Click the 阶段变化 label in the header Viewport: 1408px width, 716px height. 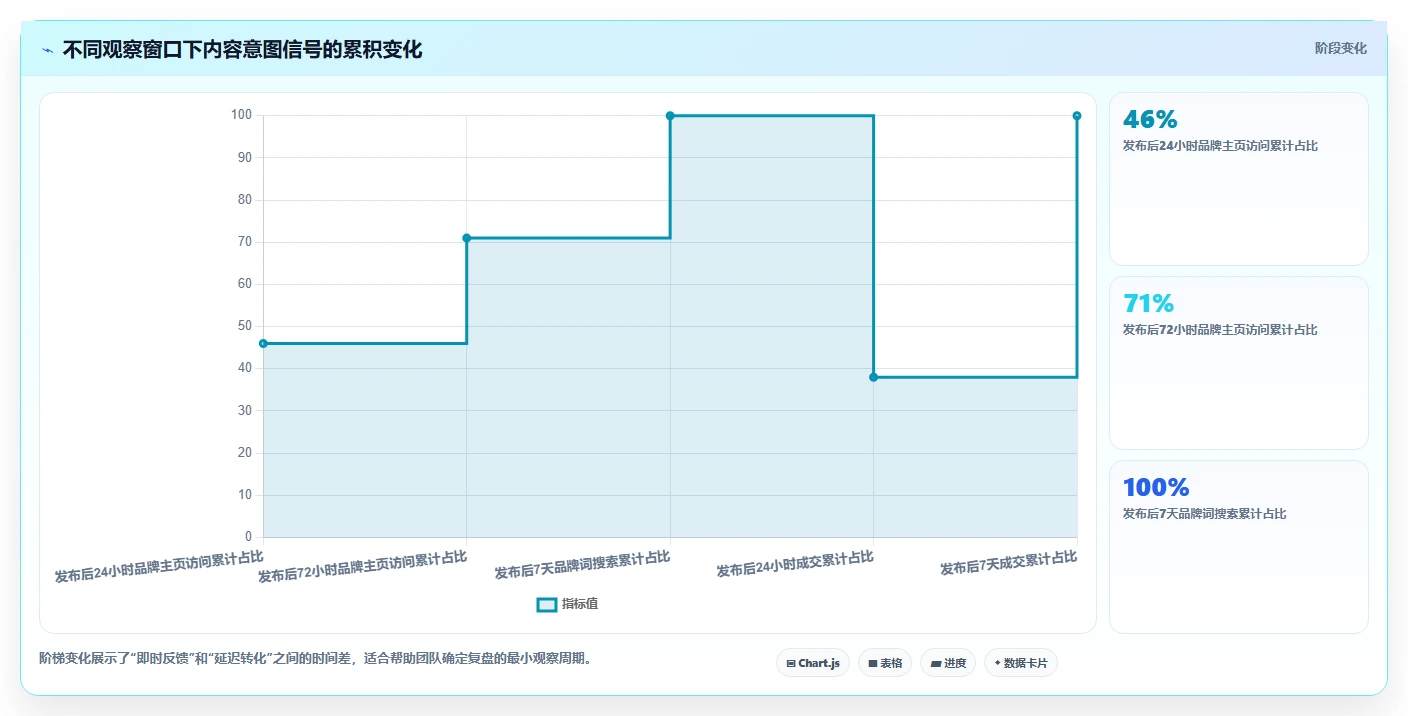tap(1341, 48)
